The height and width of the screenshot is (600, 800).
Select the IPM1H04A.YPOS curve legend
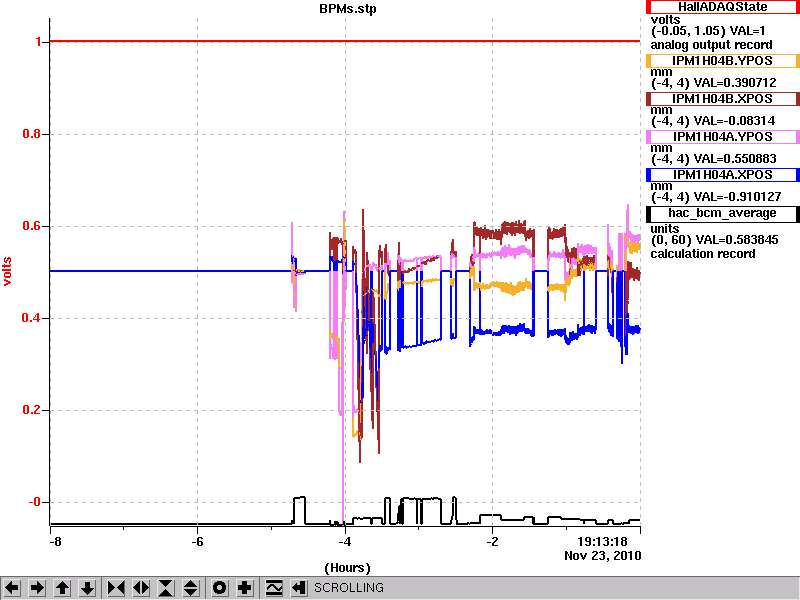click(722, 137)
